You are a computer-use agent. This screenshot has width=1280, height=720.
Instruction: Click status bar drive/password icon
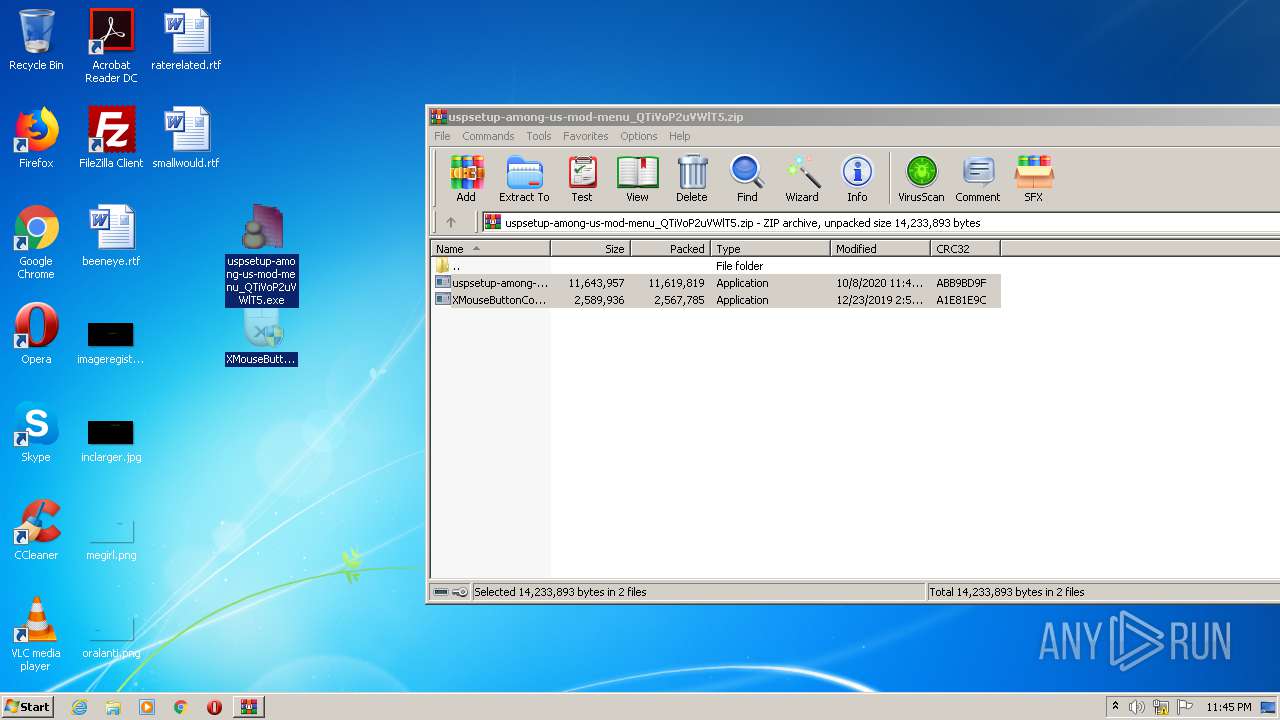click(450, 592)
